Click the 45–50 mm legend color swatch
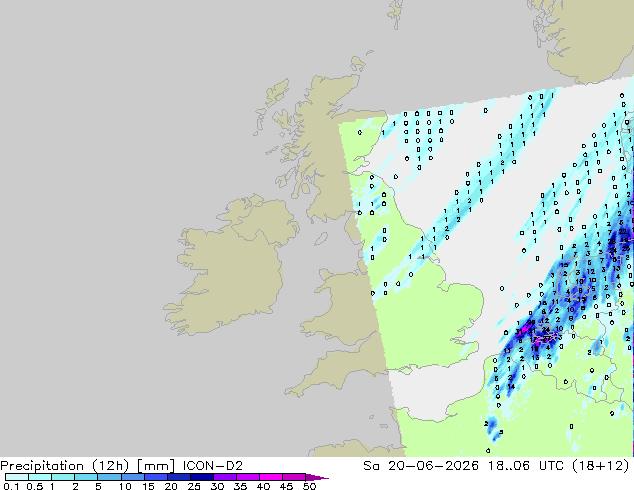634x490 pixels. 294,477
